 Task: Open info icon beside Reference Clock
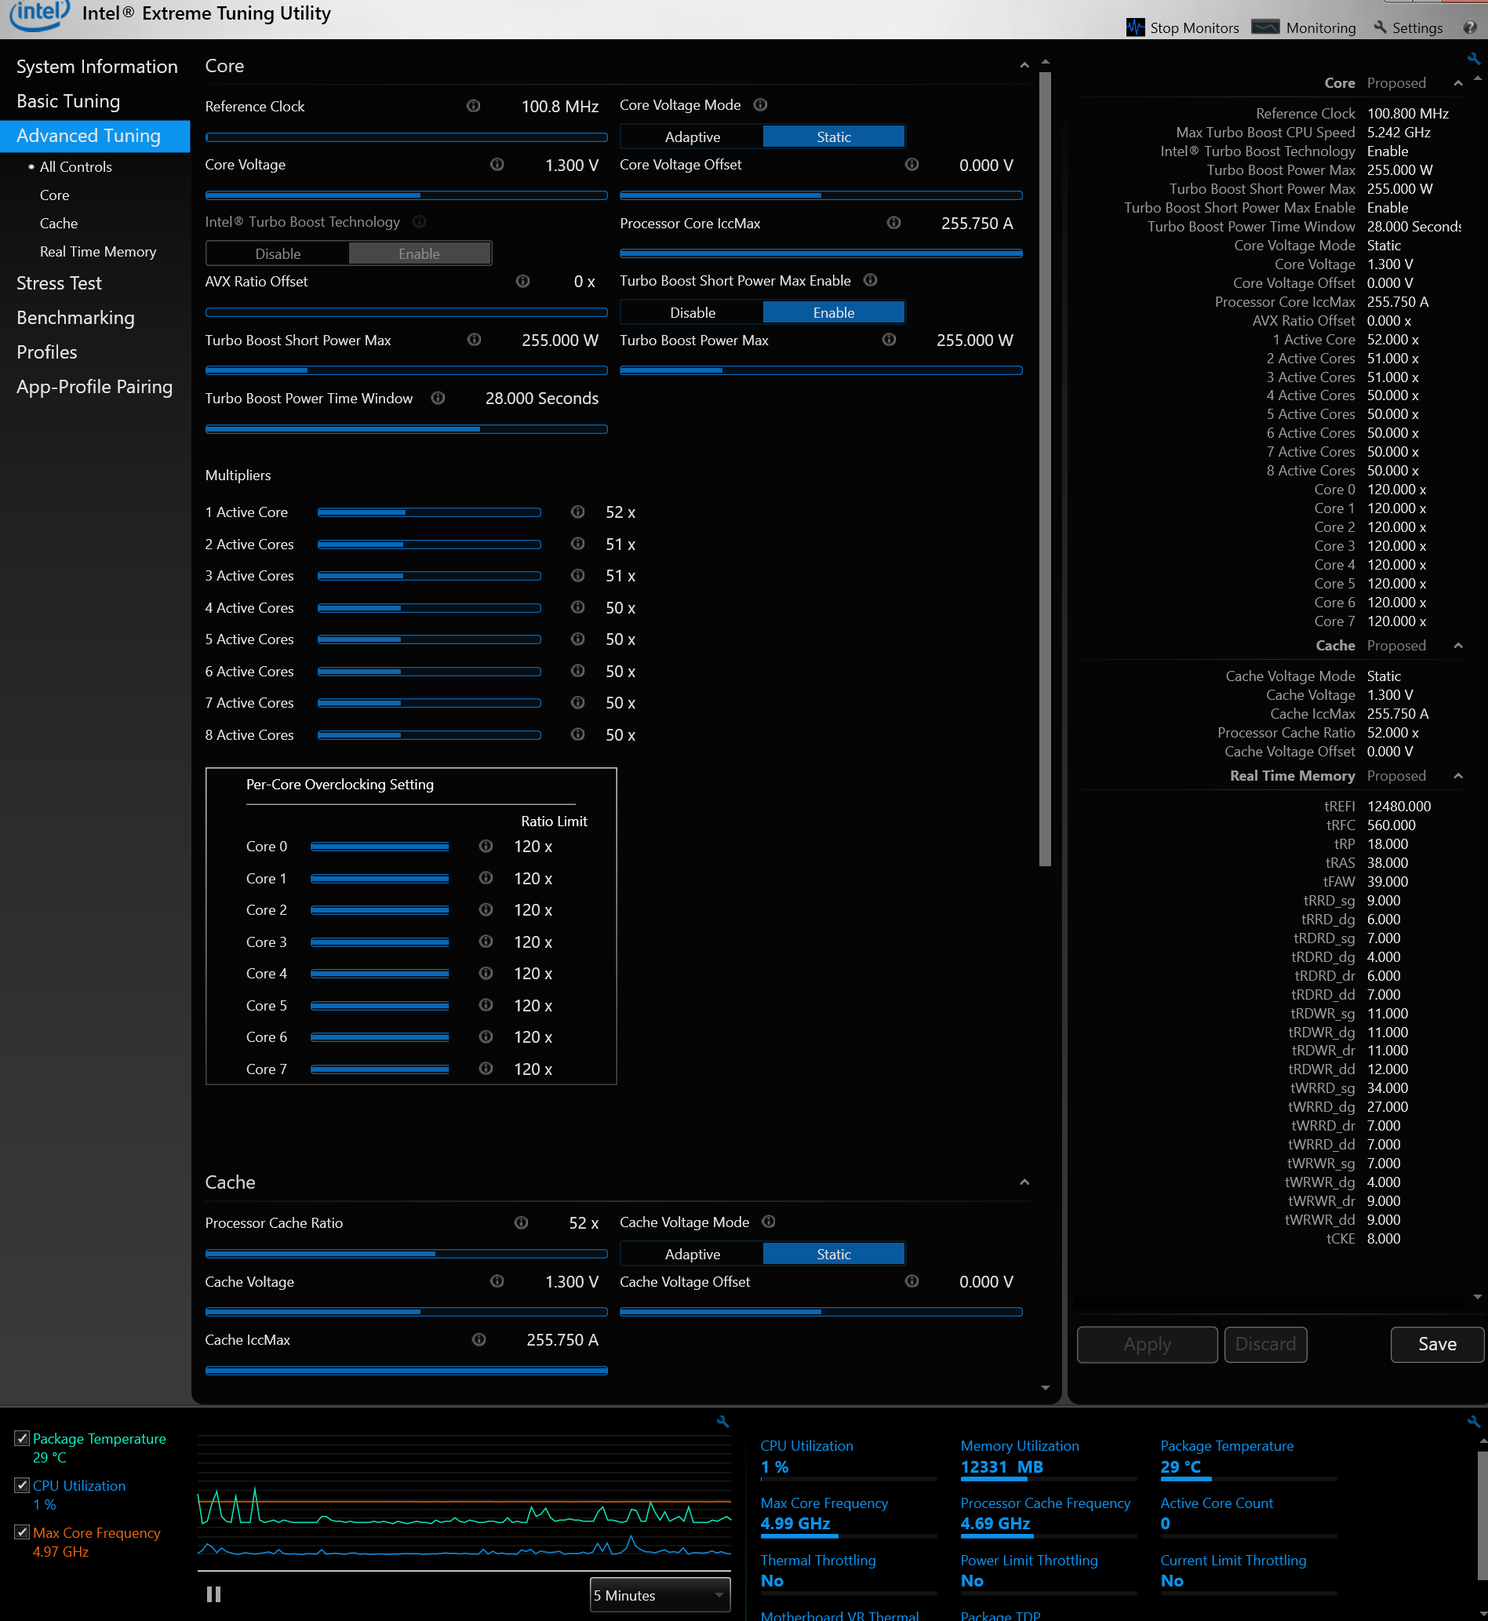tap(474, 106)
